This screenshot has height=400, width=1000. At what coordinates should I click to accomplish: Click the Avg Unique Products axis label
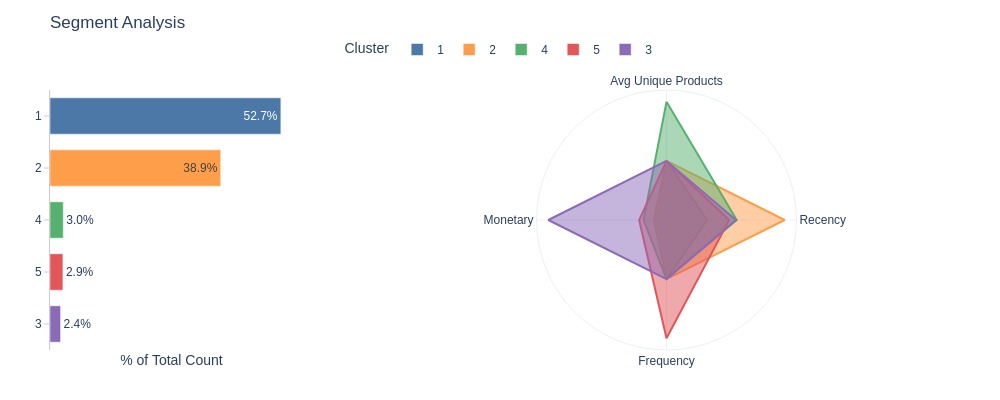666,81
